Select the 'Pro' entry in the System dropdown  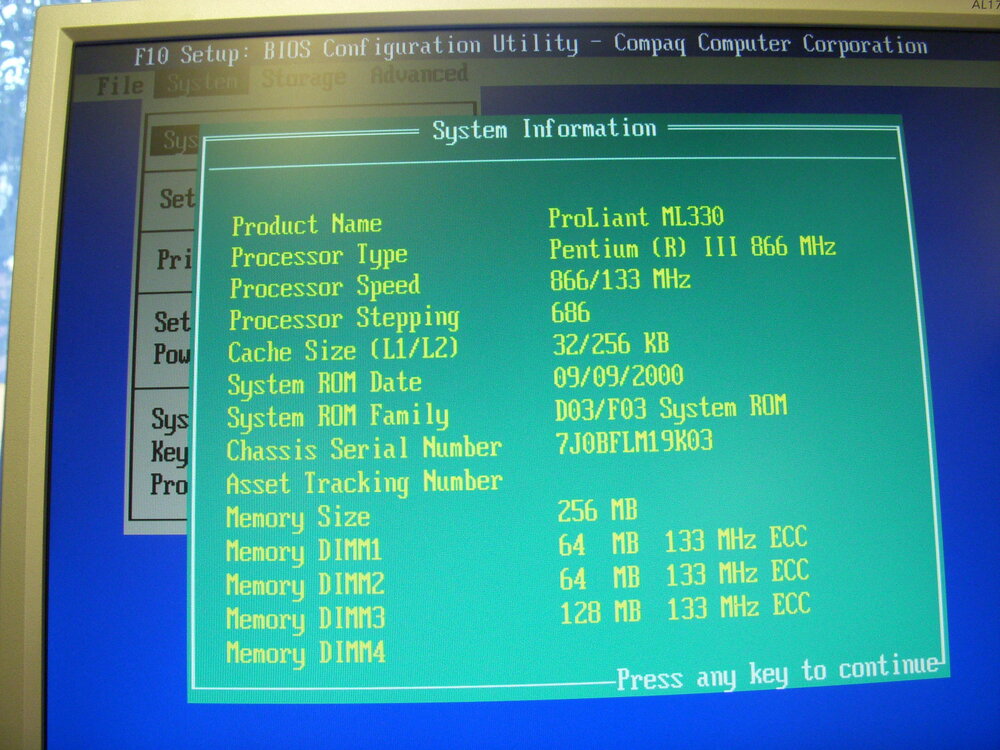click(x=168, y=484)
